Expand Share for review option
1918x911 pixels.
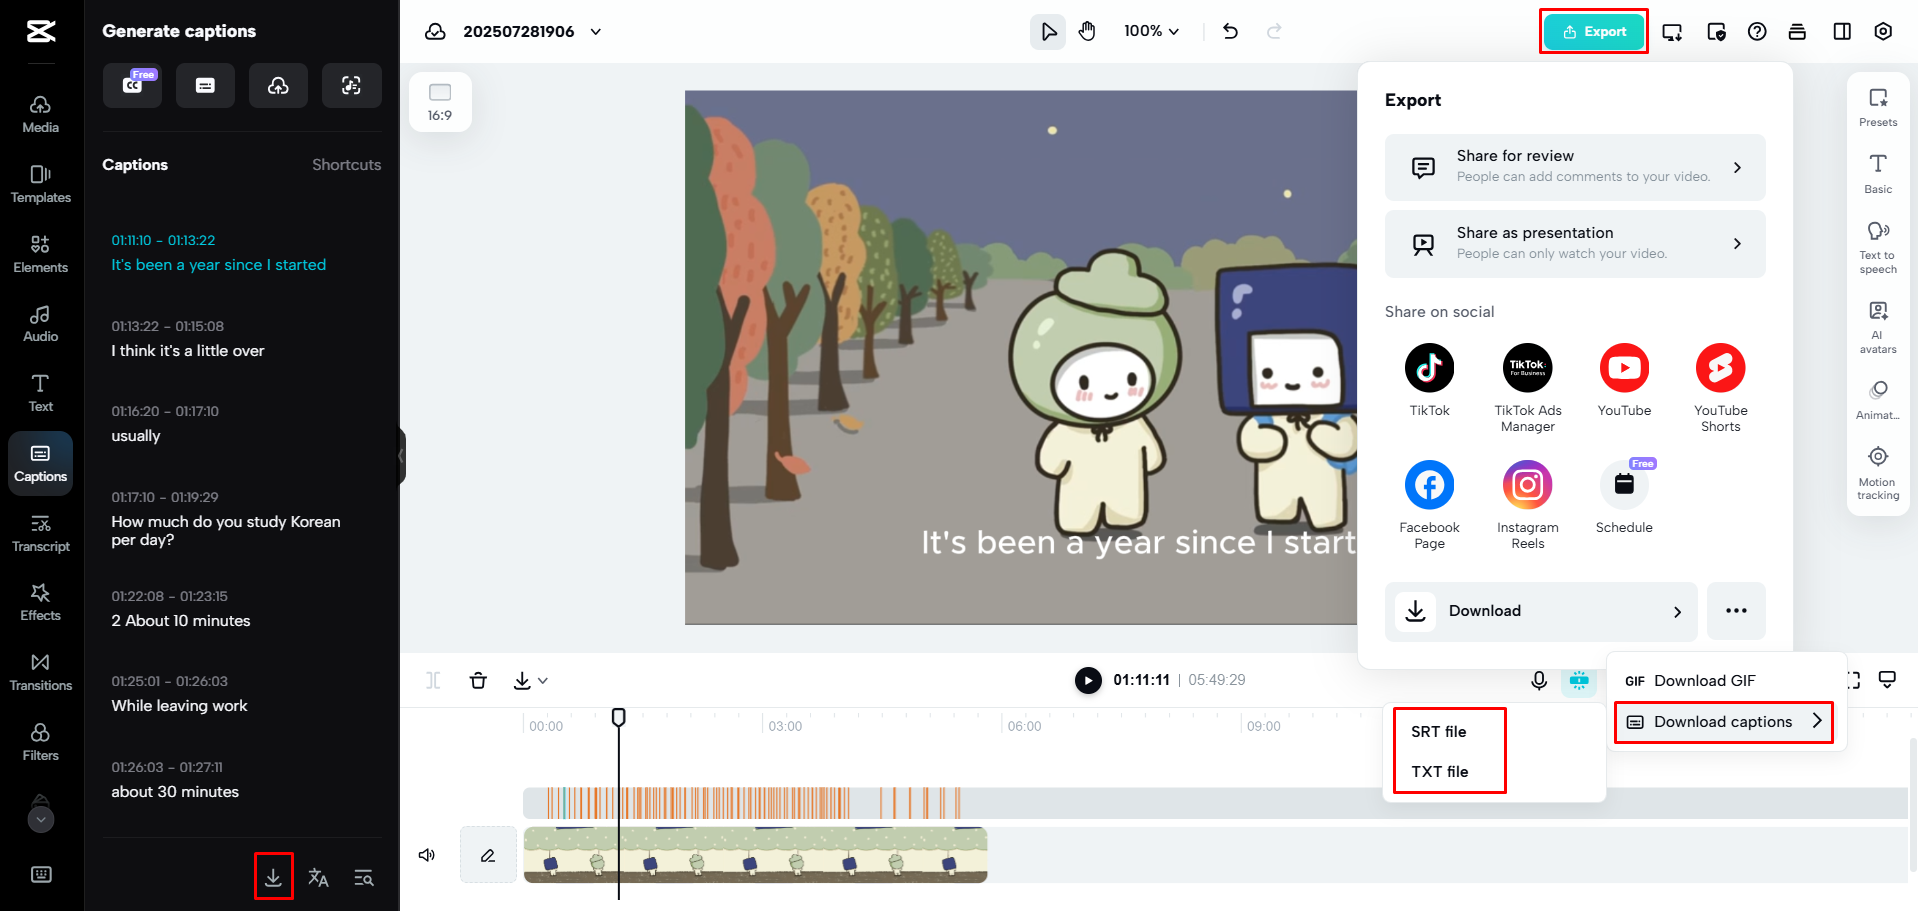pos(1575,167)
